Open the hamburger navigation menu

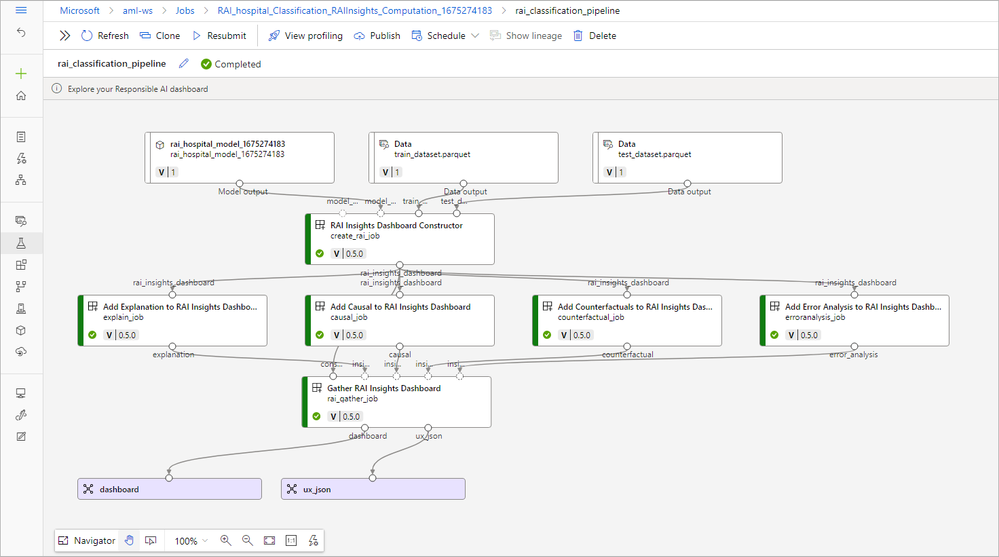(x=21, y=10)
